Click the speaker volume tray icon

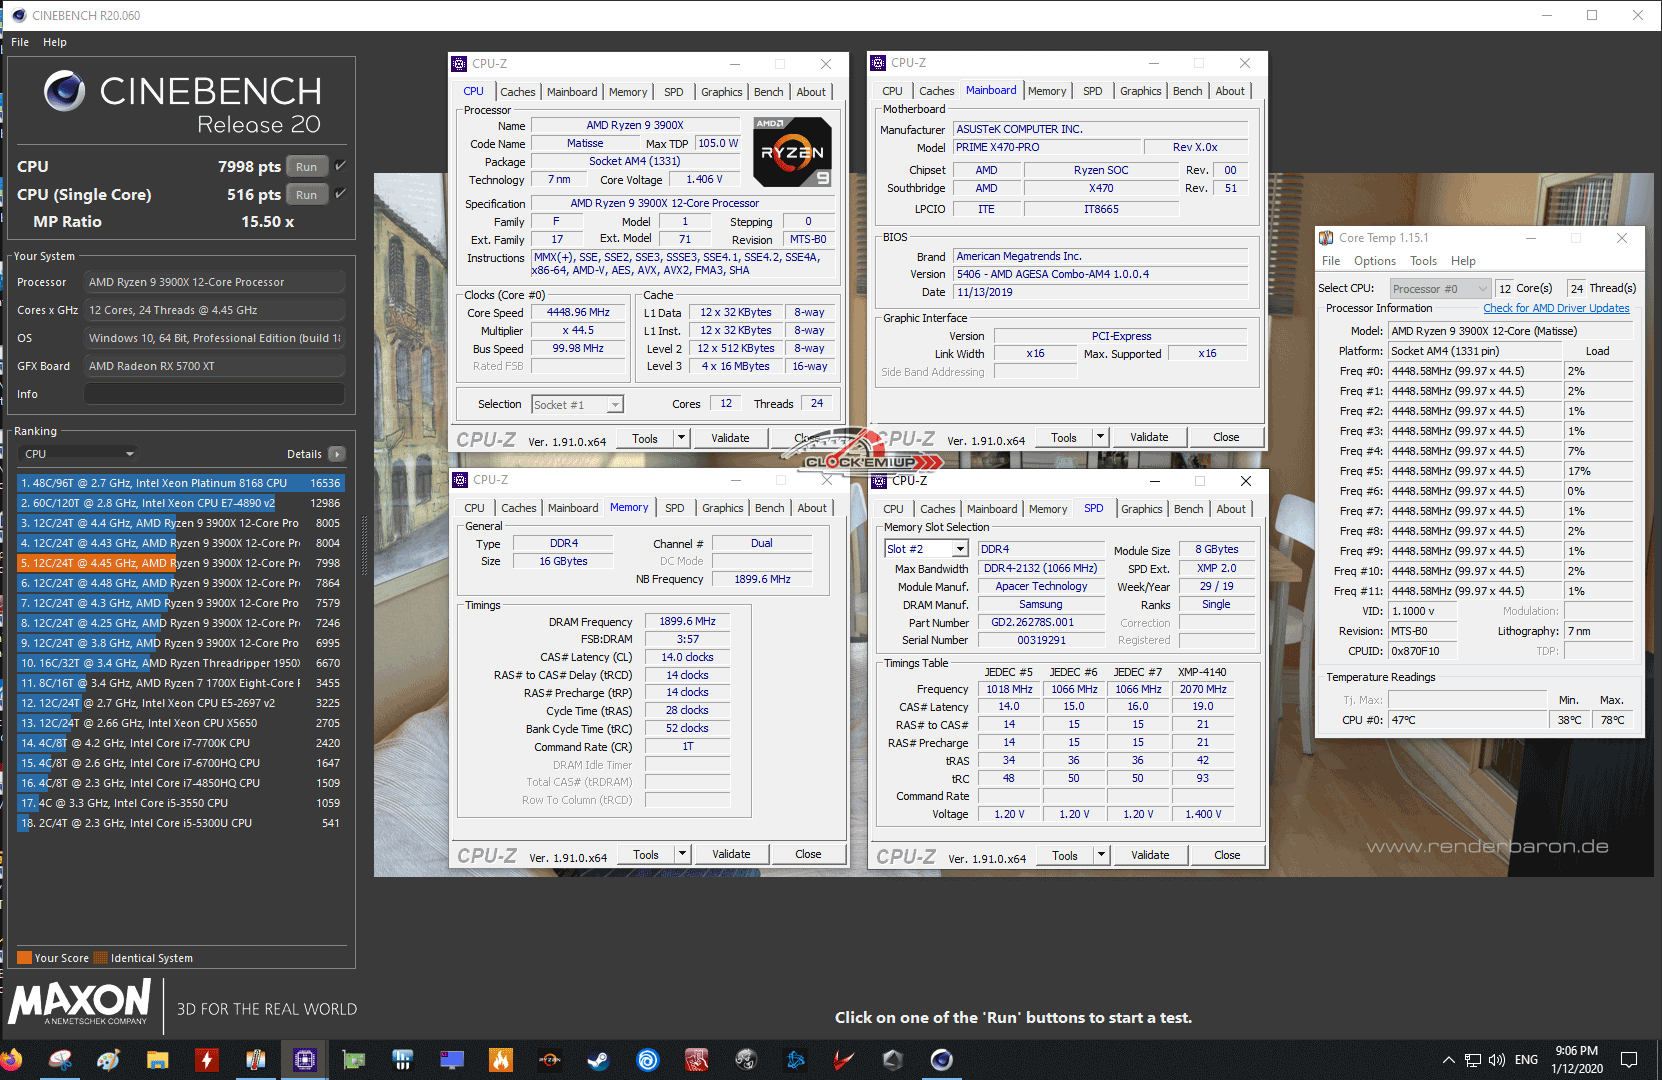point(1497,1060)
